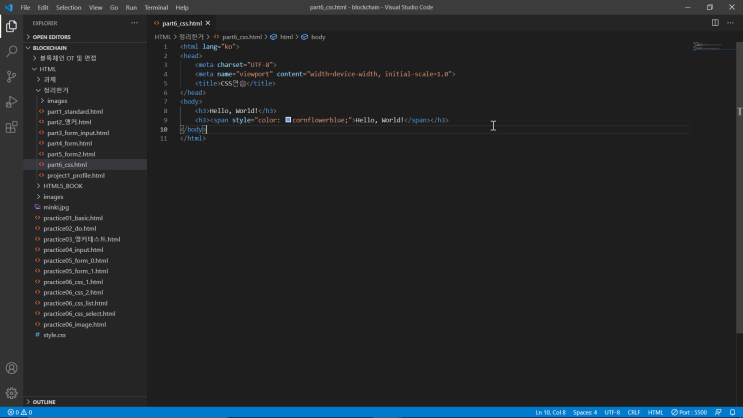Open the Edit menu
The width and height of the screenshot is (743, 418).
43,8
